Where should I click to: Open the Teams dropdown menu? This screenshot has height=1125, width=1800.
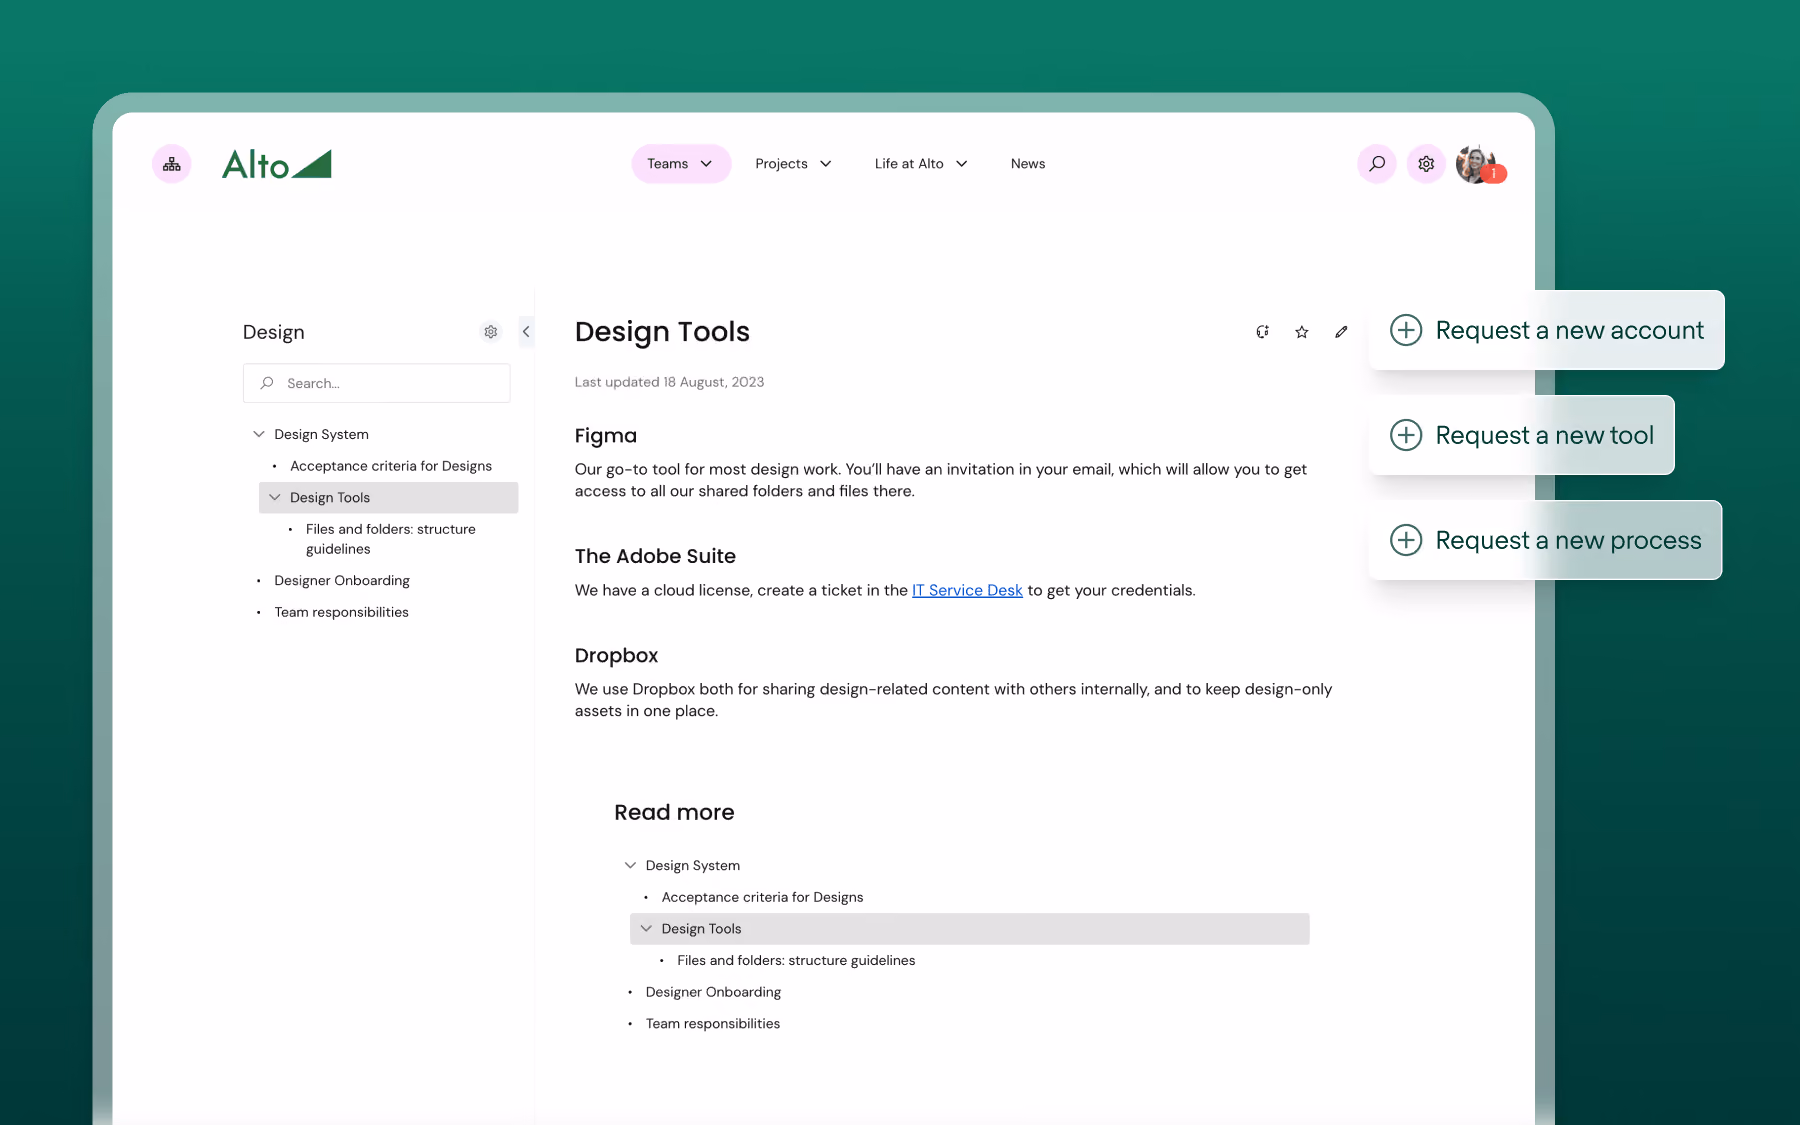tap(681, 164)
